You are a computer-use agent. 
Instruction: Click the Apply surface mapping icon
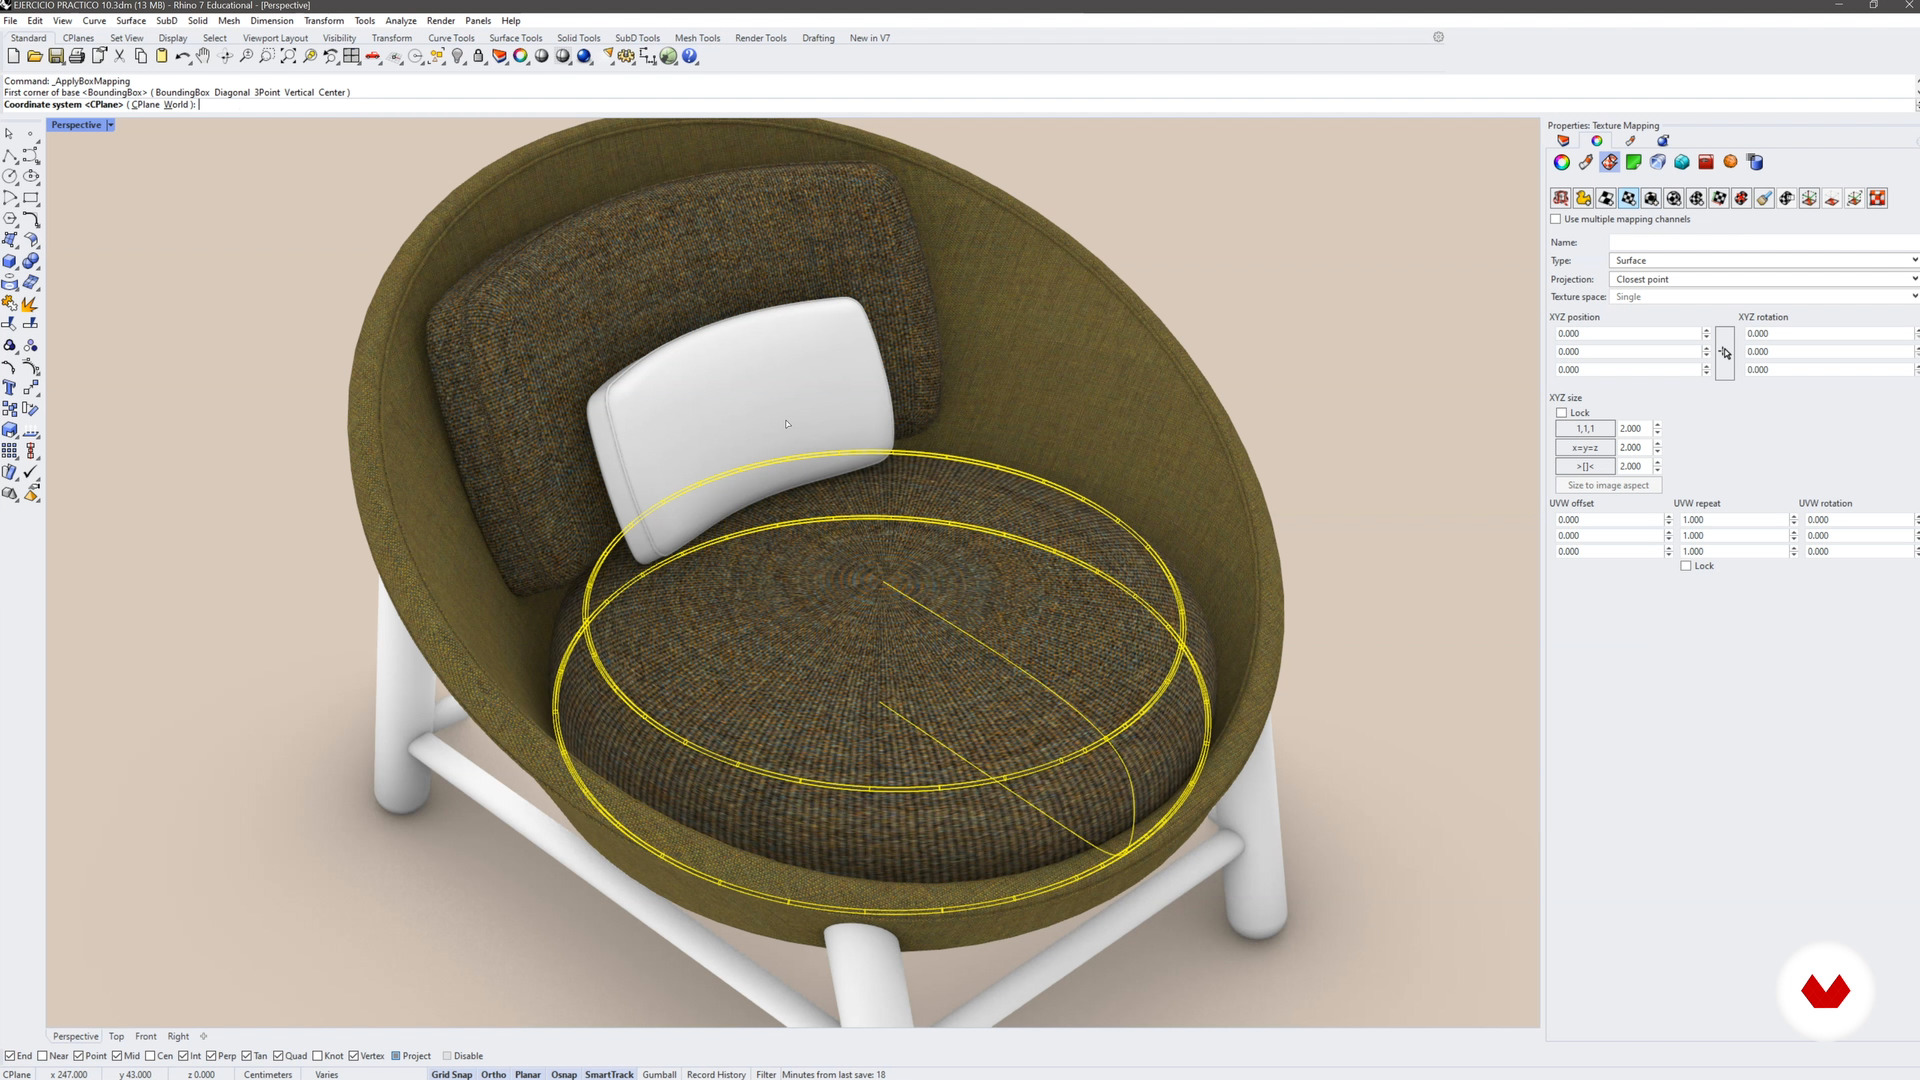(x=1606, y=198)
